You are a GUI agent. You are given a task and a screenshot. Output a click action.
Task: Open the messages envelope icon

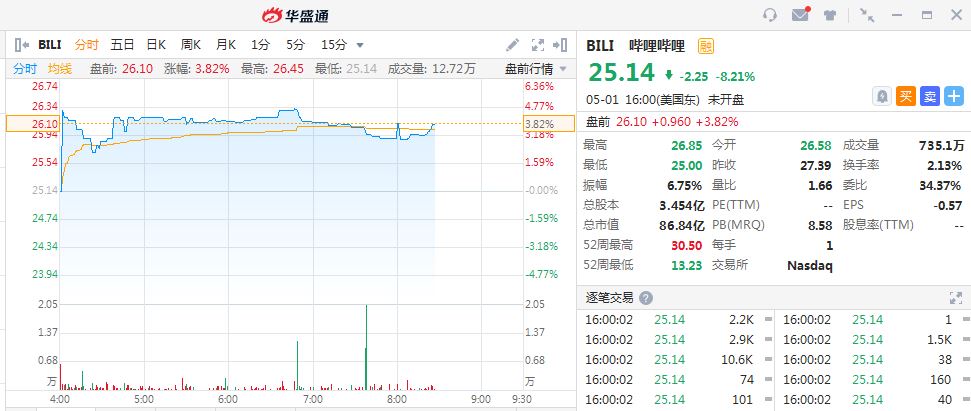click(x=800, y=15)
